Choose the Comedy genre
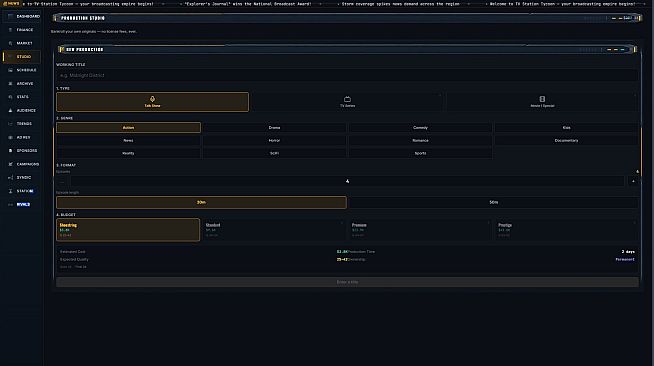Image resolution: width=654 pixels, height=366 pixels. pos(420,128)
